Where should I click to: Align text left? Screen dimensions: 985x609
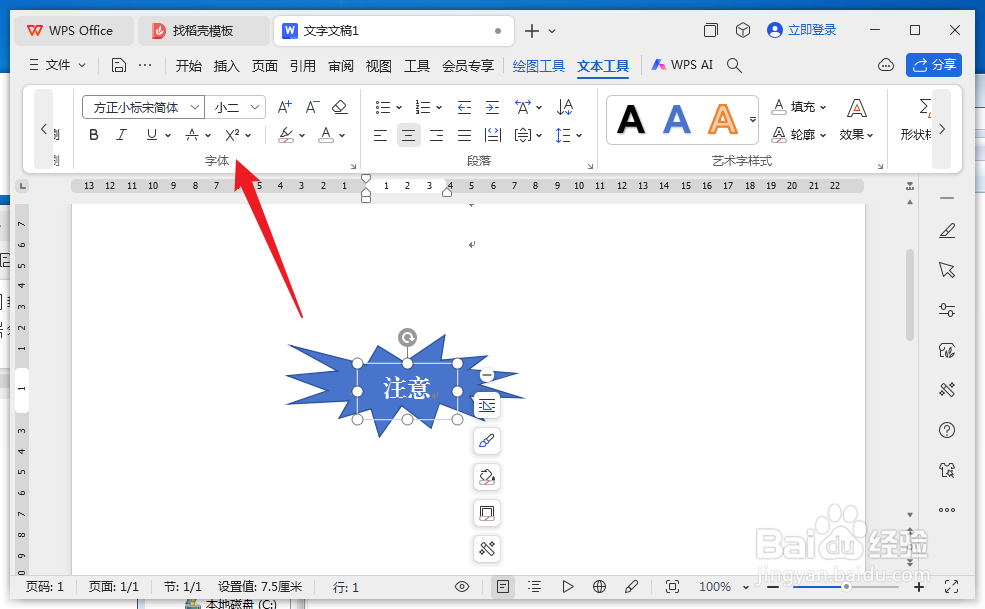(380, 135)
